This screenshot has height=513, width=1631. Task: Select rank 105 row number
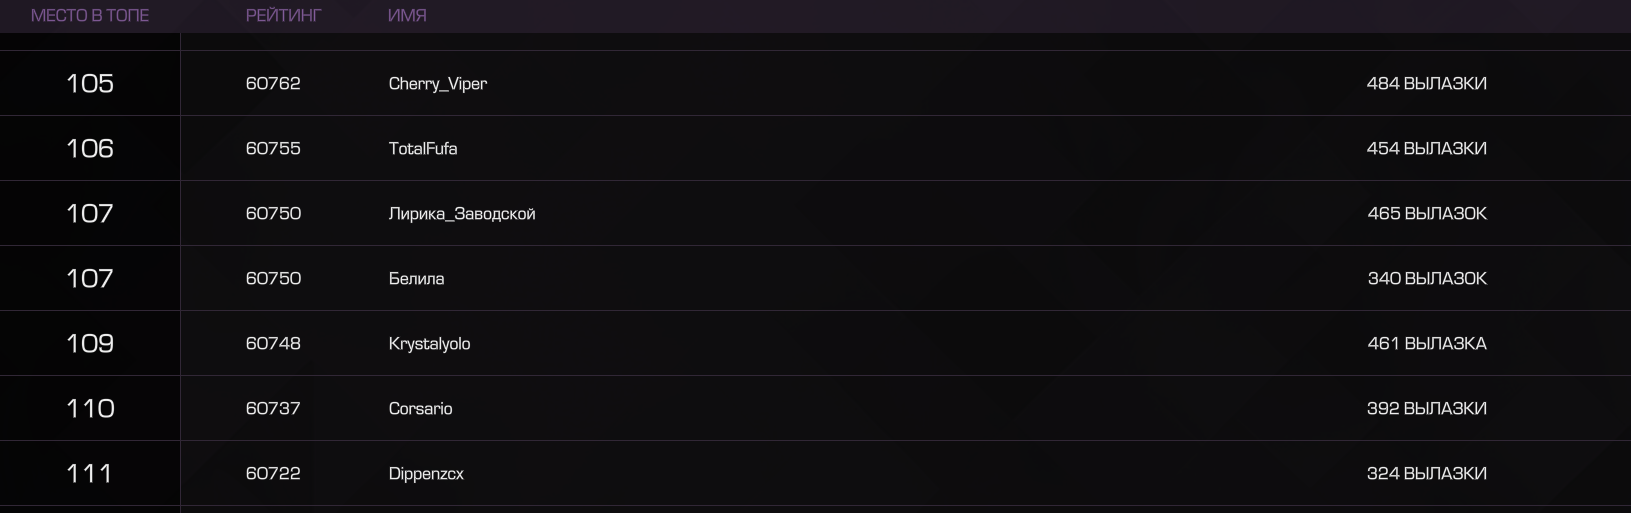click(x=90, y=84)
